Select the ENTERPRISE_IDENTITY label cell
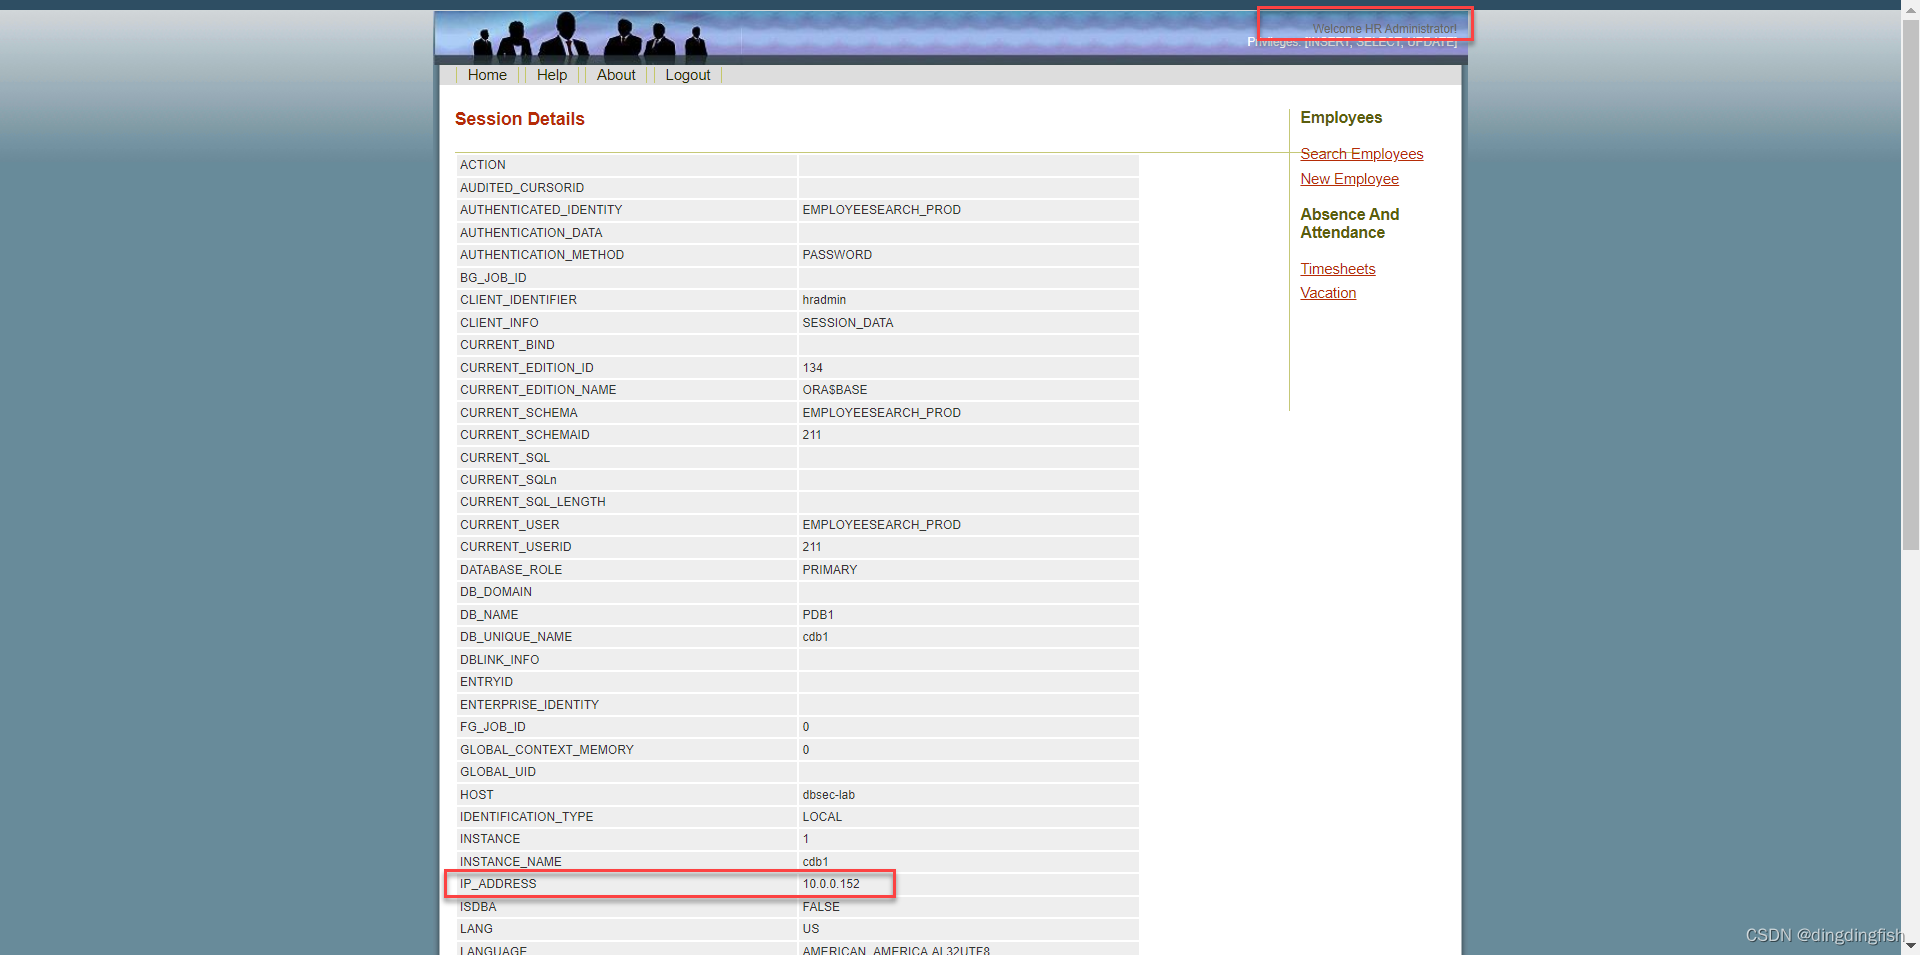 [626, 705]
